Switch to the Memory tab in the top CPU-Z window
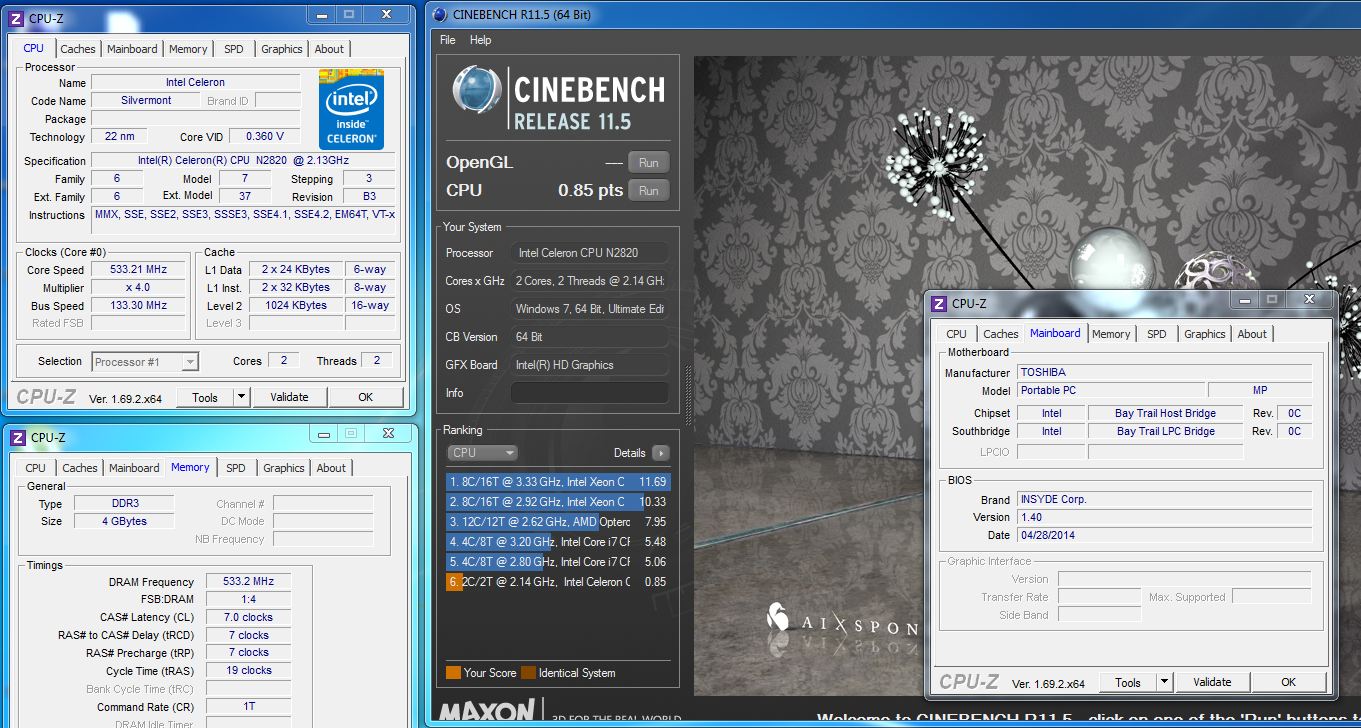This screenshot has width=1361, height=728. [188, 49]
